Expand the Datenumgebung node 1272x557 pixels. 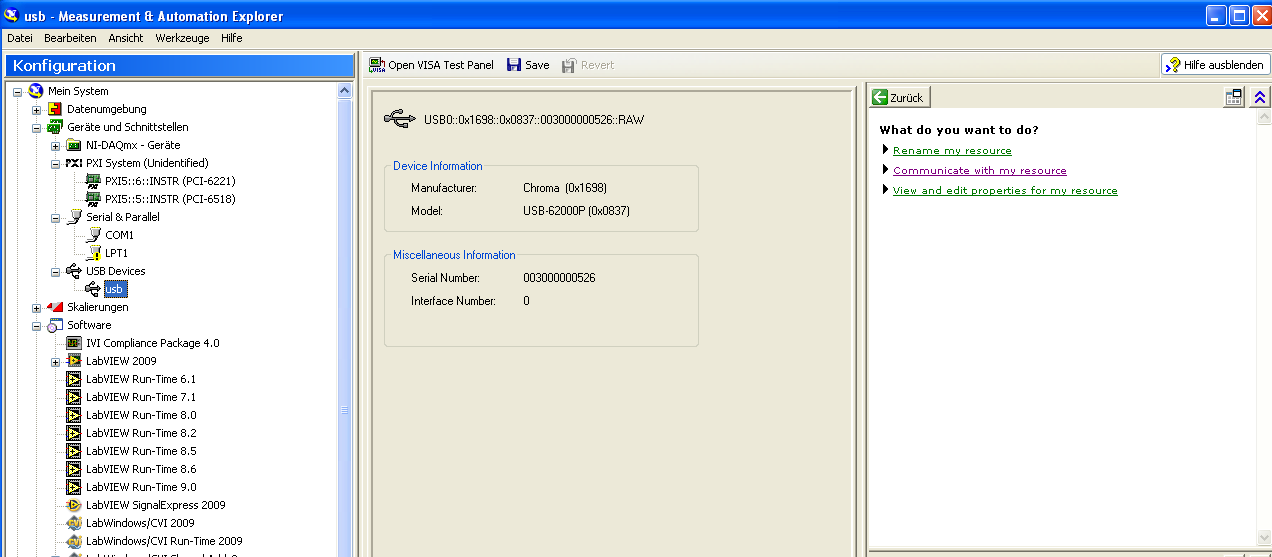tap(36, 109)
